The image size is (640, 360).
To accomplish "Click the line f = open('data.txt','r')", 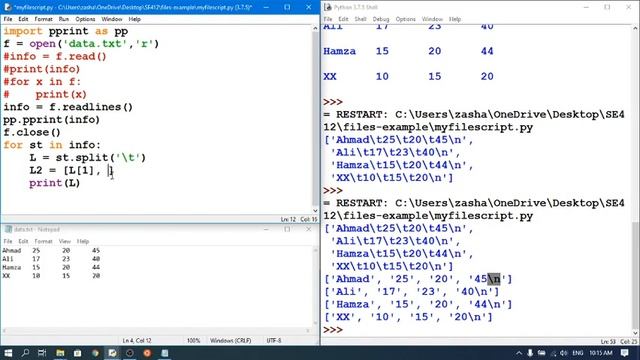I will (x=81, y=44).
